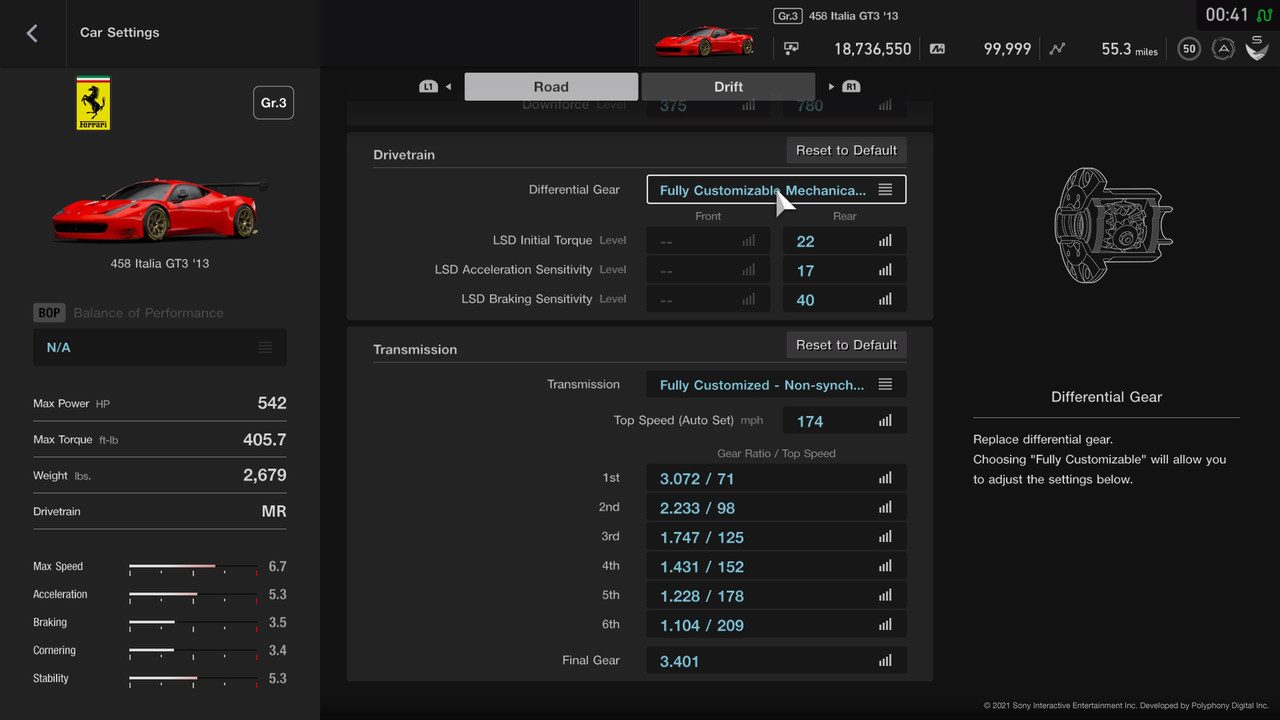
Task: Adjust 4th gear ratio 1.431 / 152
Action: pos(776,566)
